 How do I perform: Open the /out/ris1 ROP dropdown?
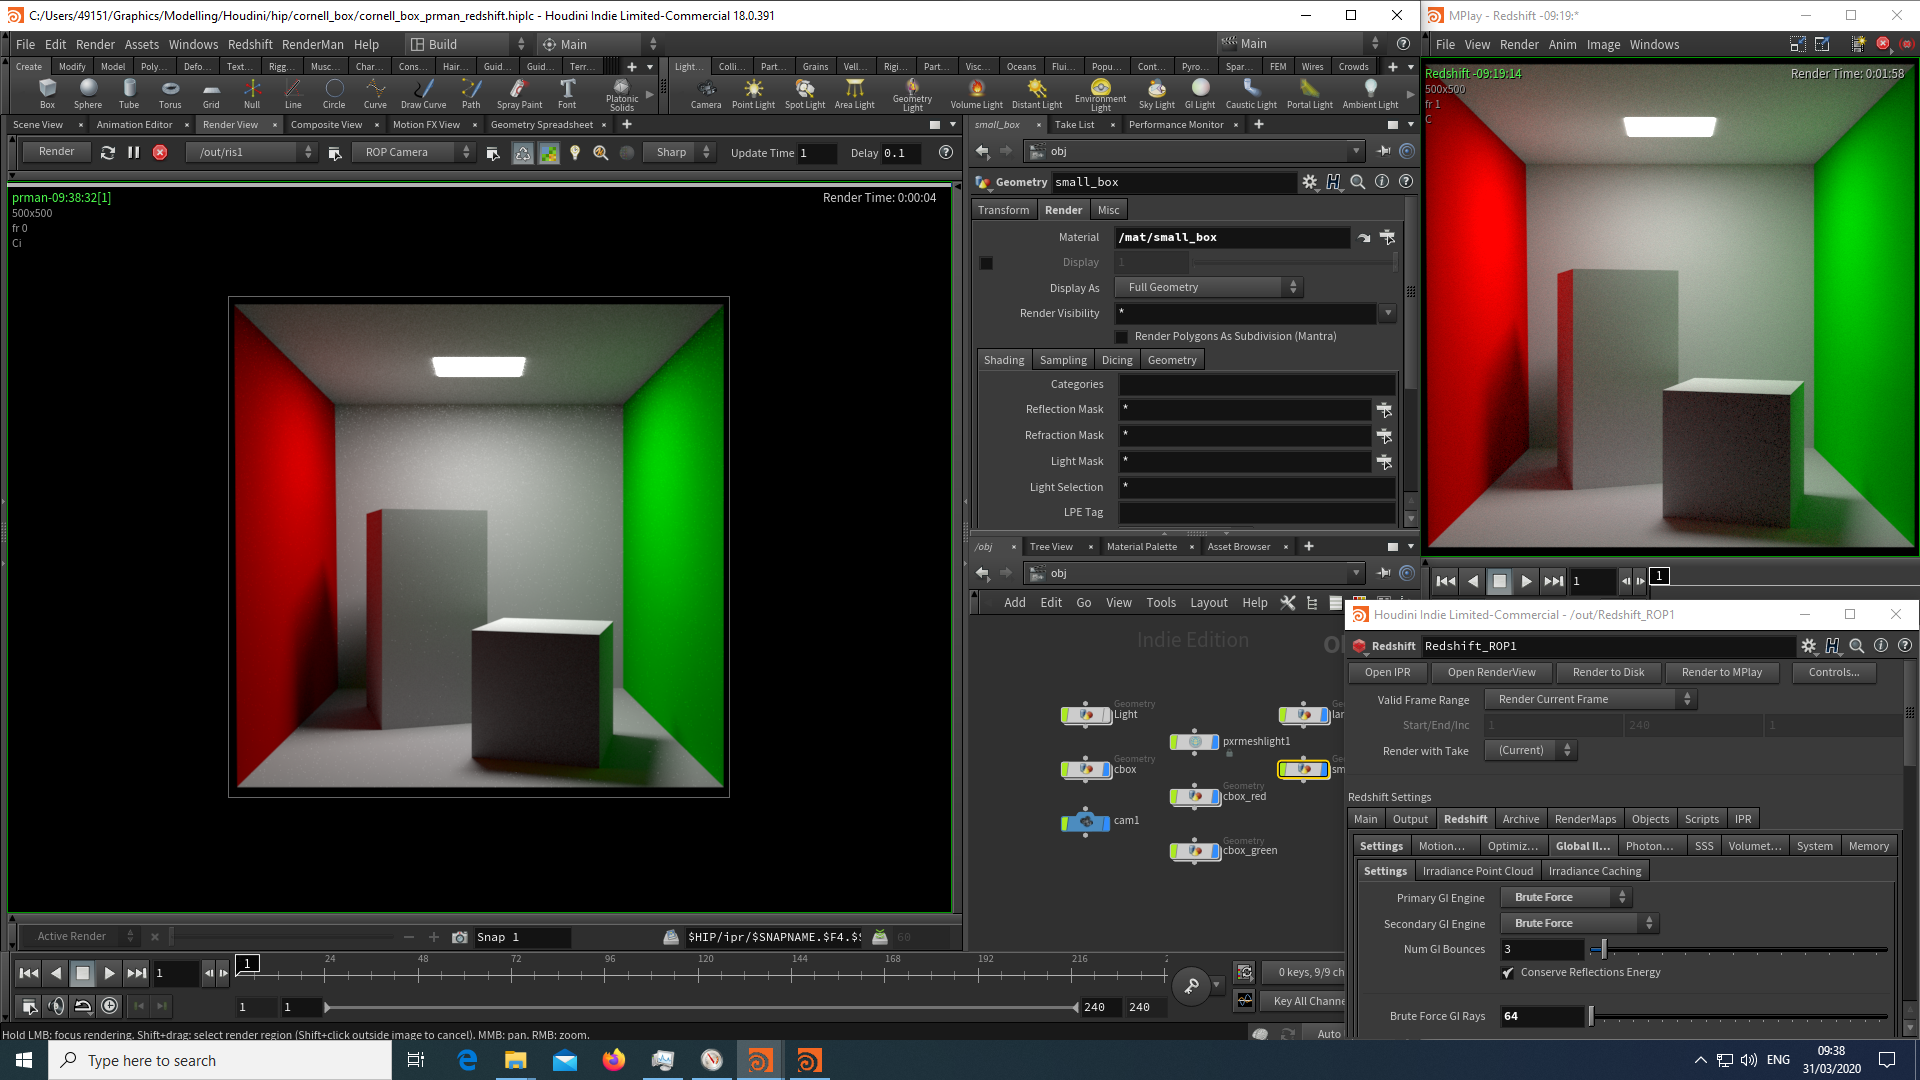252,152
